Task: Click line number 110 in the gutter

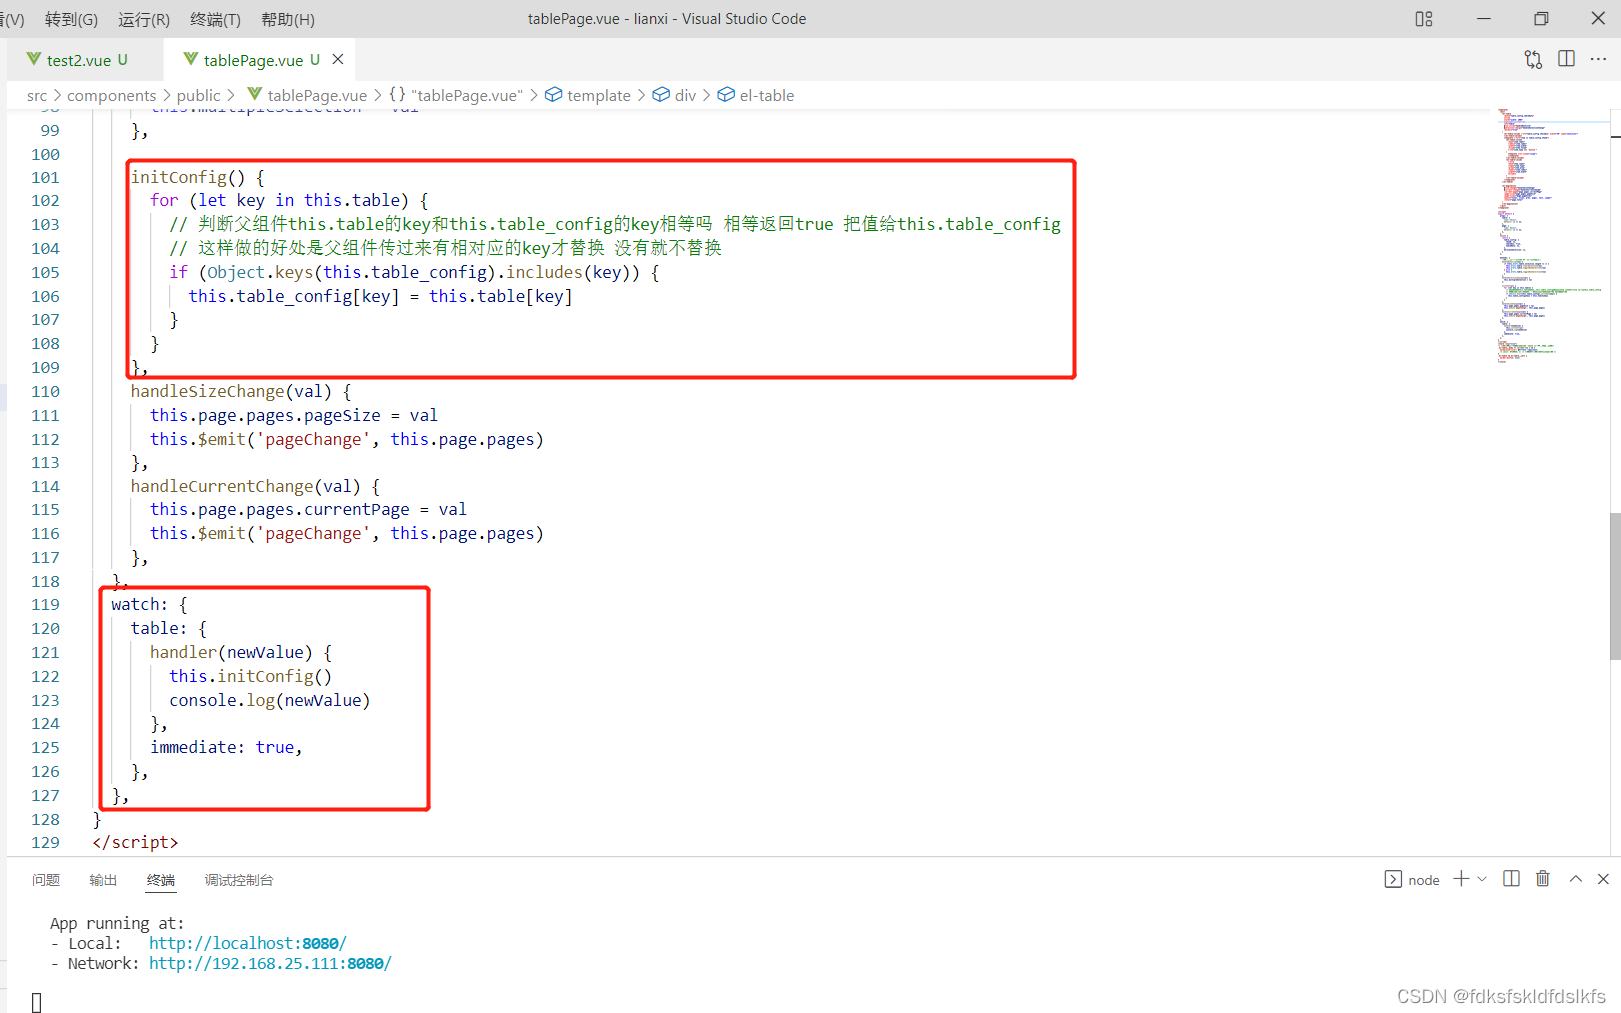Action: [45, 392]
